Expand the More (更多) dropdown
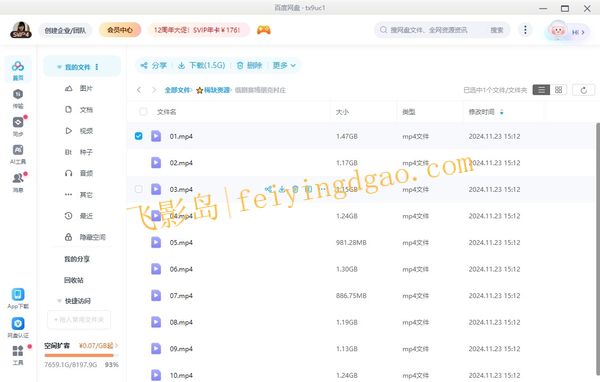Image resolution: width=600 pixels, height=382 pixels. point(284,65)
